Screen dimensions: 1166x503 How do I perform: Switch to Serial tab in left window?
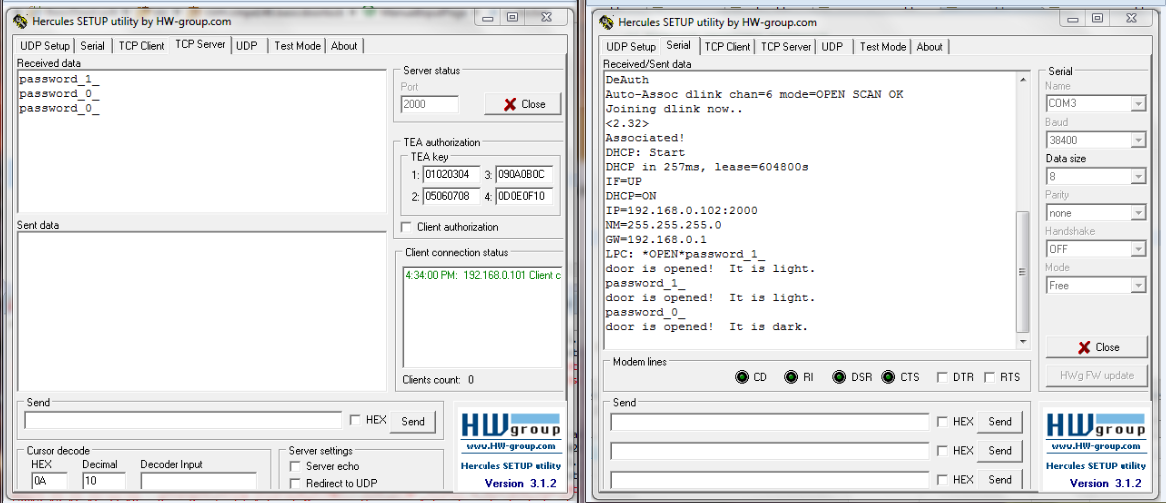click(x=92, y=46)
